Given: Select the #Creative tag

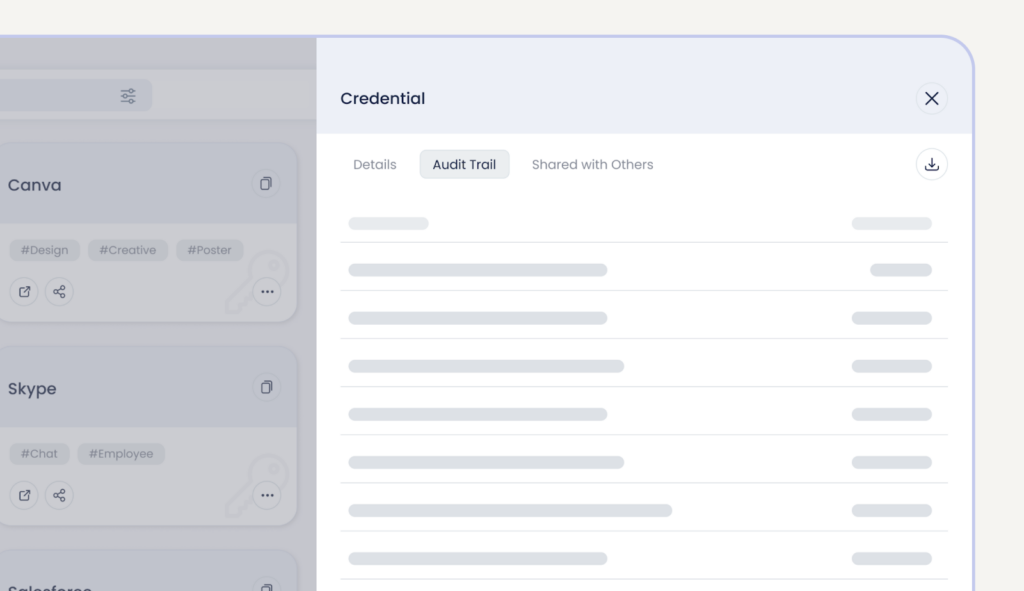Looking at the screenshot, I should click(127, 250).
